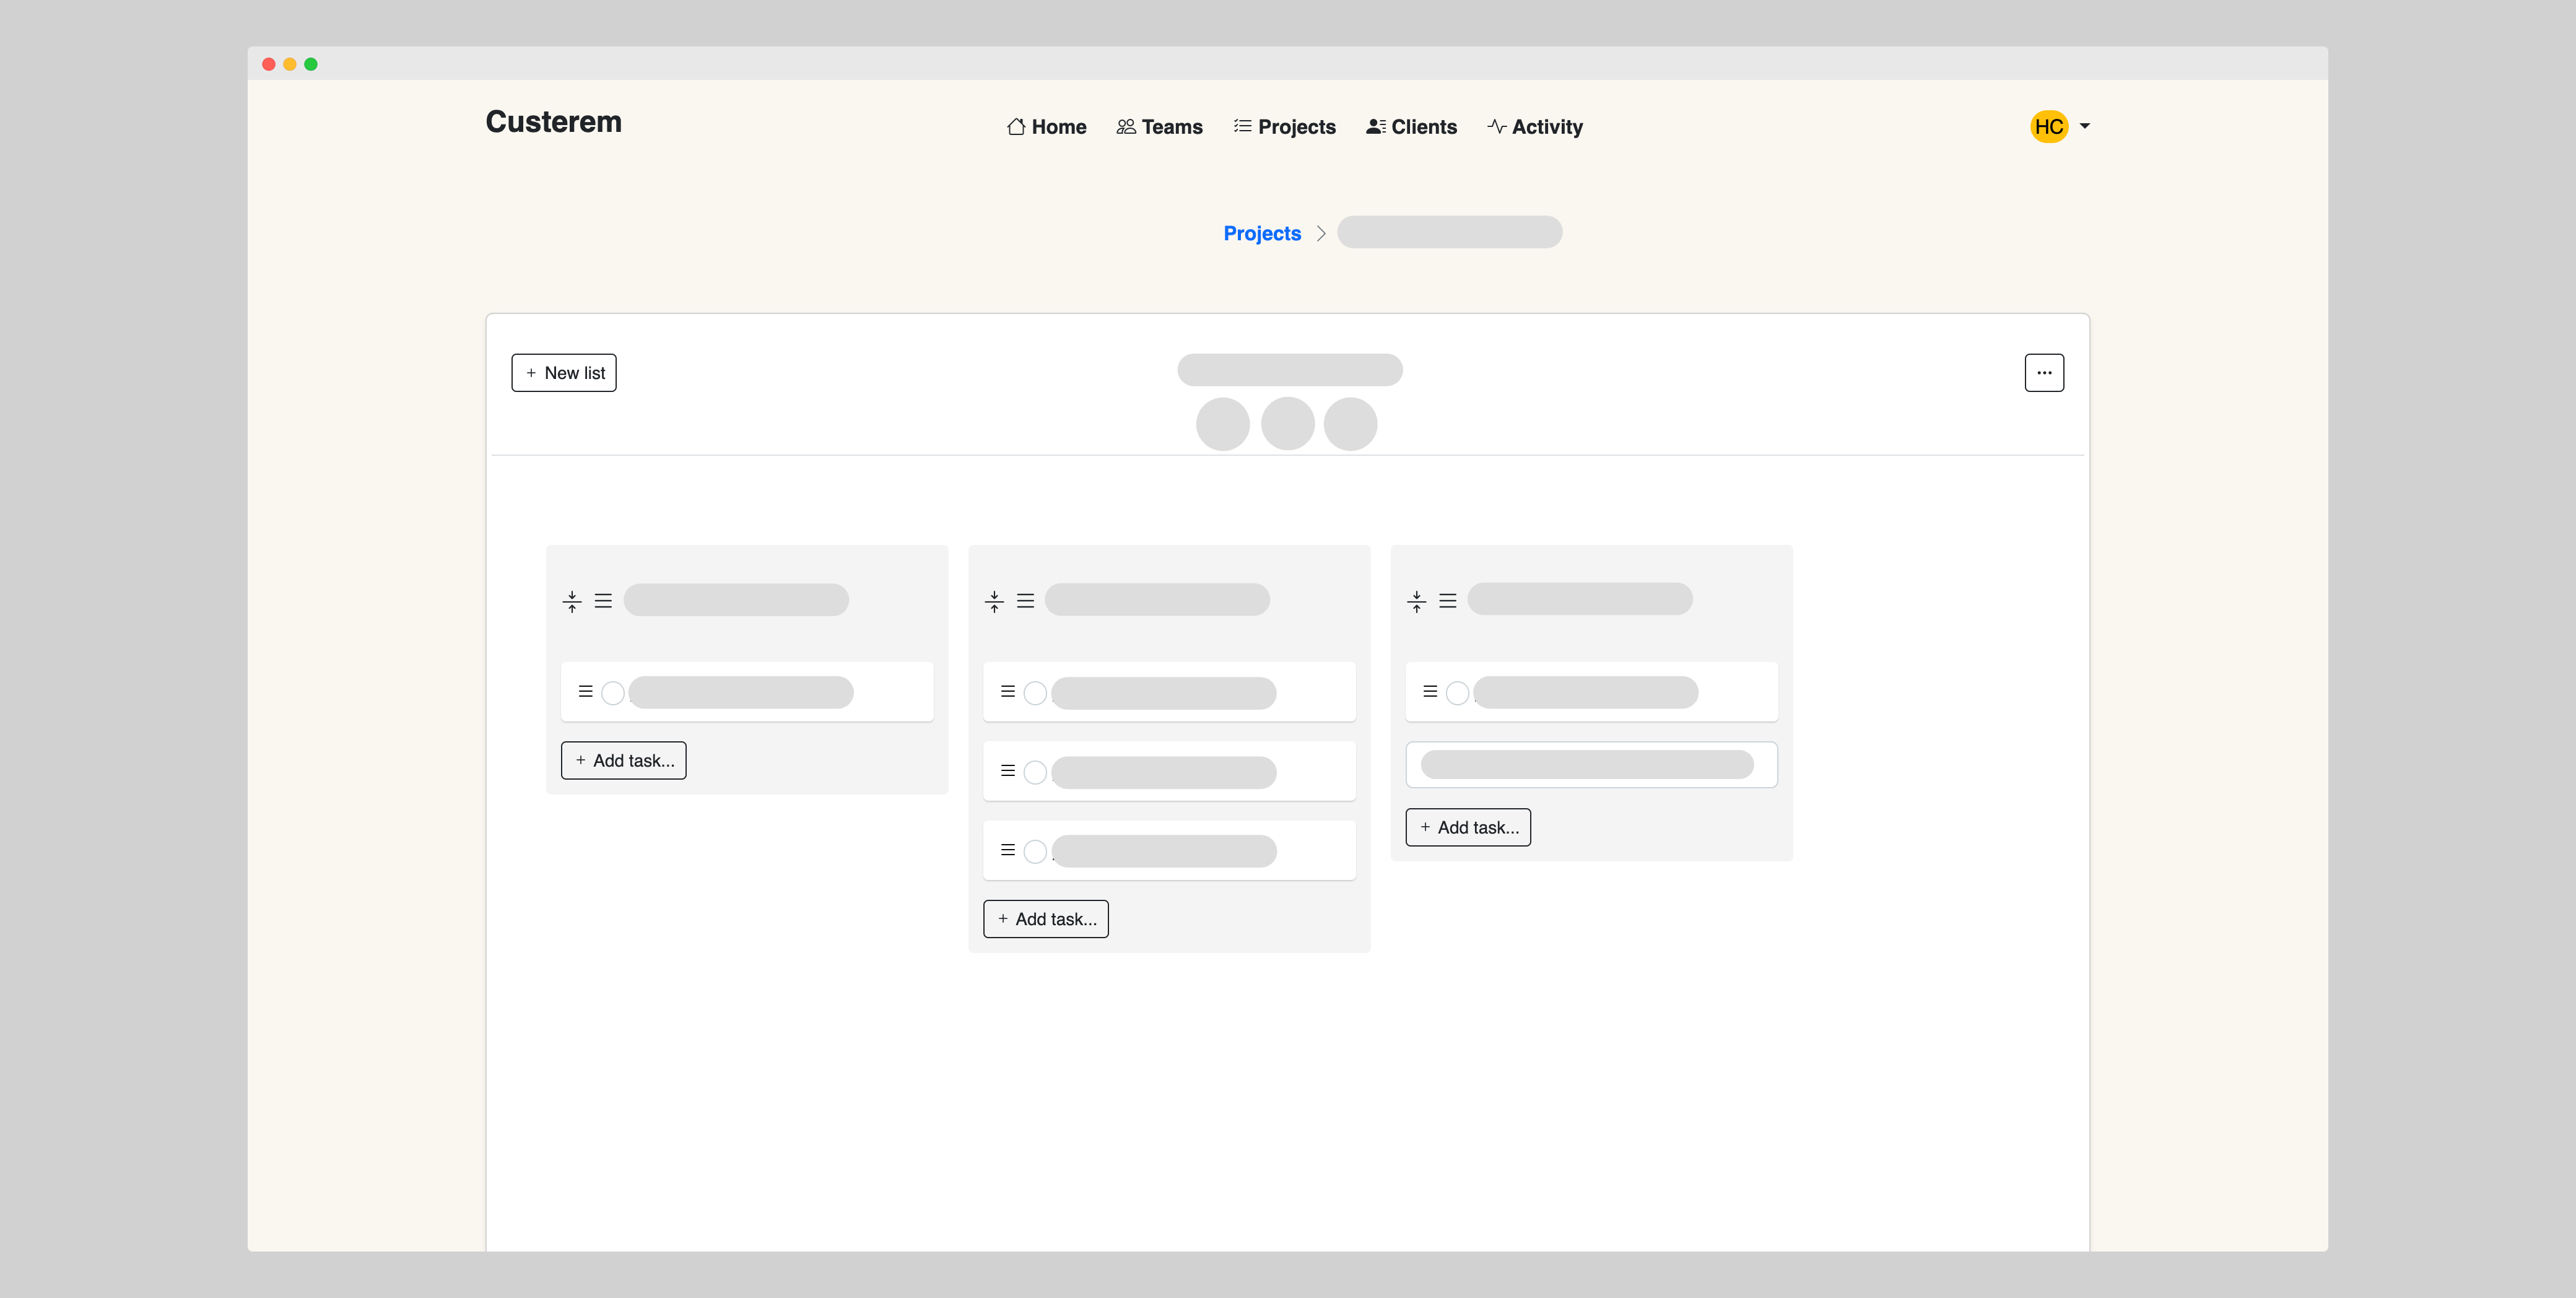Open the Activity nav item
This screenshot has height=1298, width=2576.
click(x=1535, y=127)
